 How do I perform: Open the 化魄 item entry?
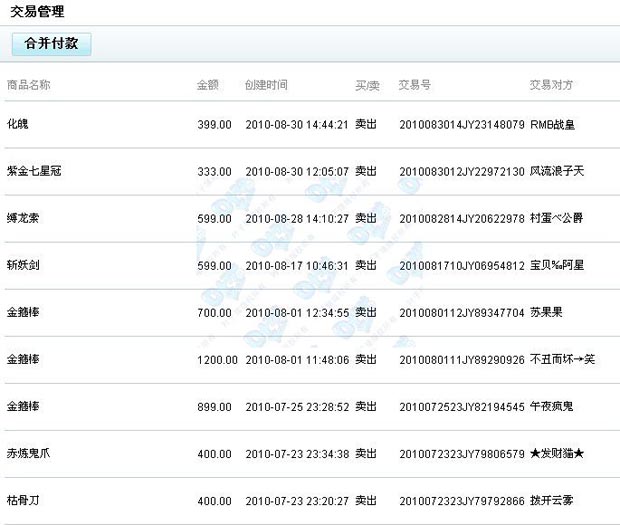click(x=18, y=125)
